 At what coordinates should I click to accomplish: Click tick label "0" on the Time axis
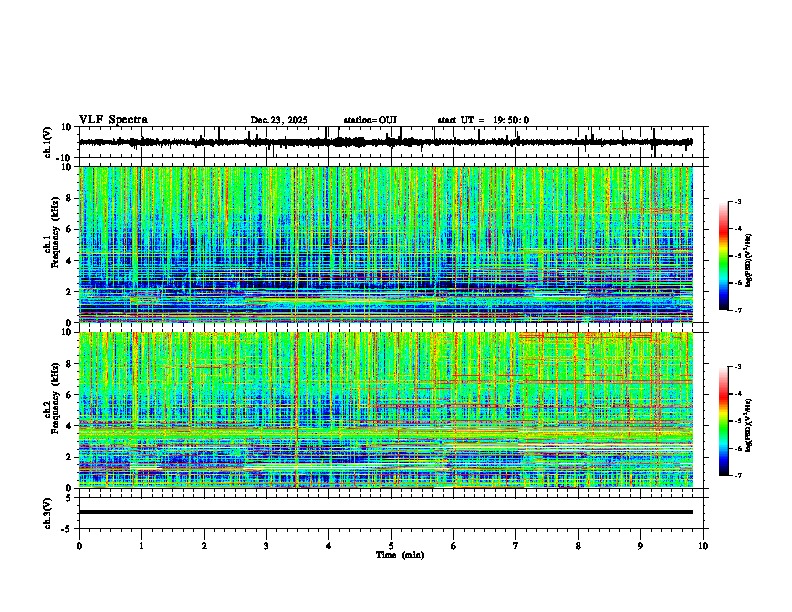pos(79,546)
